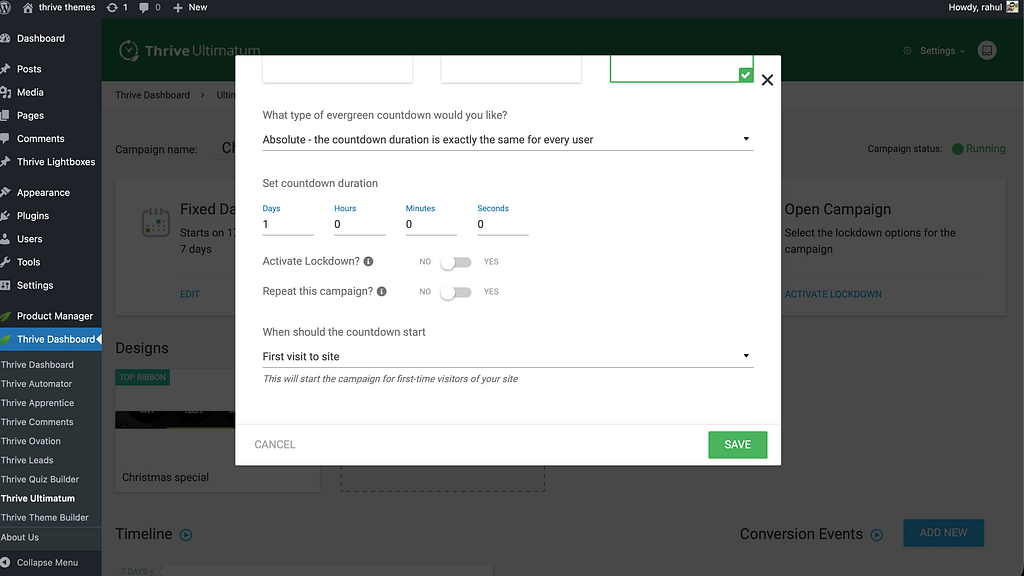Open the 'First visit to site' dropdown
This screenshot has height=576, width=1024.
pos(507,357)
